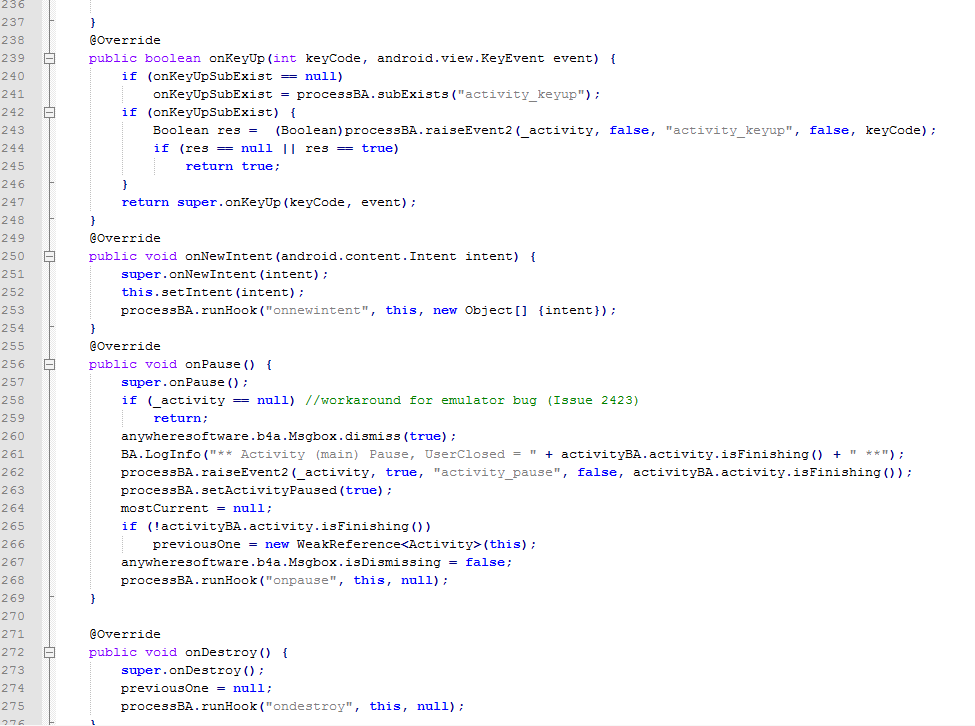
Task: Click "Msgbox.dismiss(true);" line
Action: (288, 436)
